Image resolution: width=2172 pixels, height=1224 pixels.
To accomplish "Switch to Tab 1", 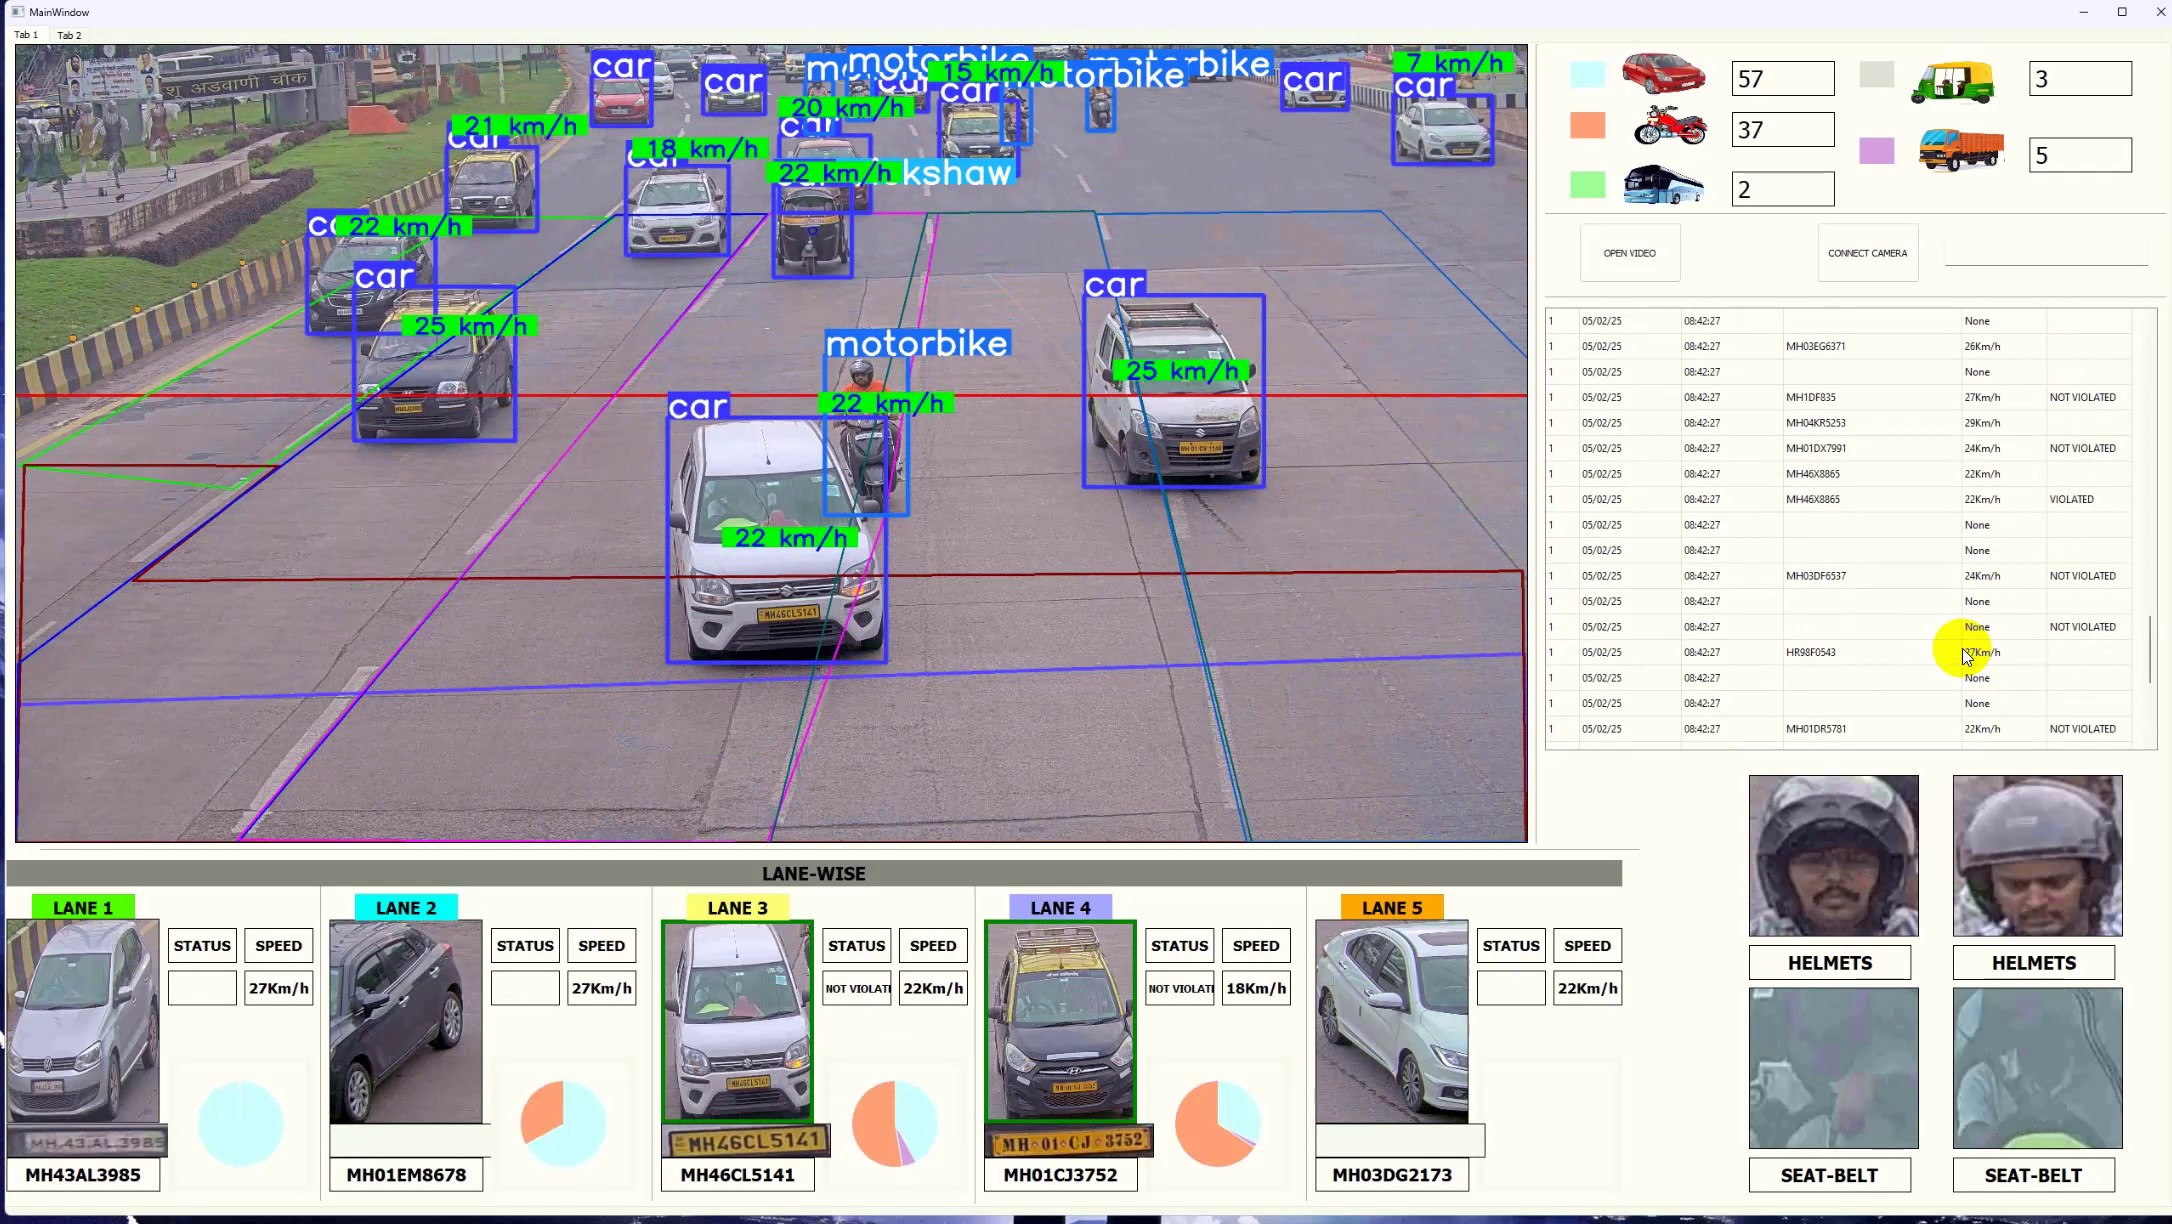I will click(x=26, y=35).
